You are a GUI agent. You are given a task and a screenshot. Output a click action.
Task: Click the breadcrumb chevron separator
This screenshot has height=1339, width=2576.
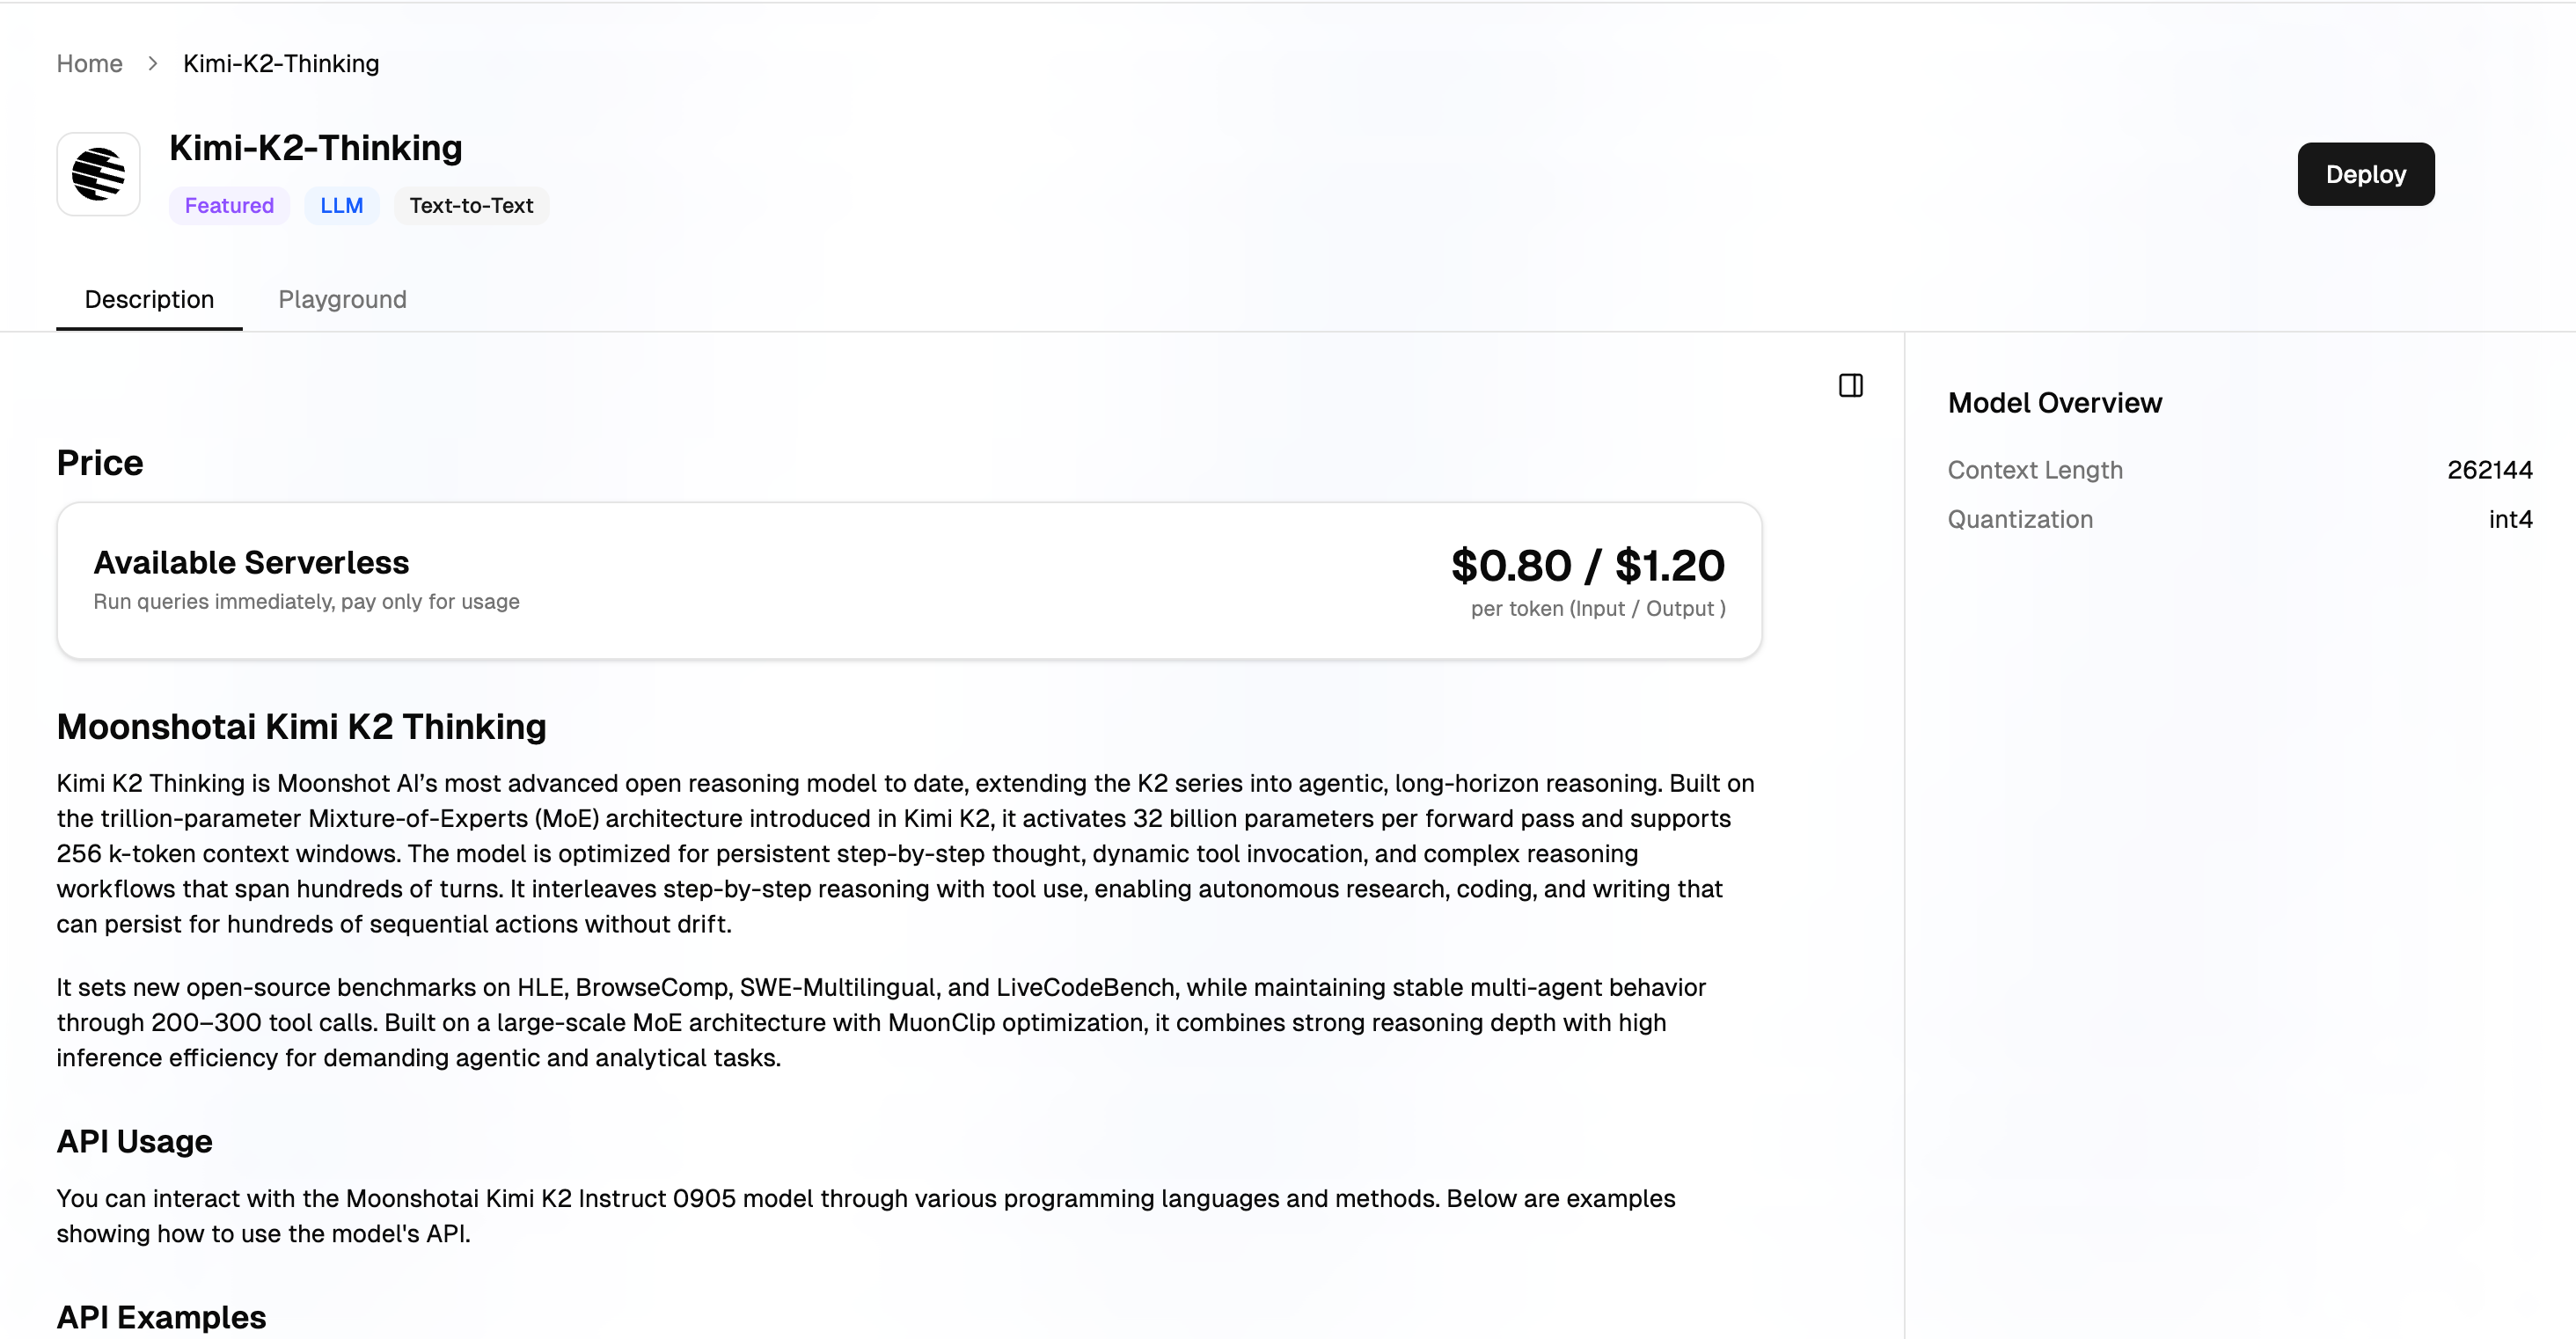click(x=153, y=63)
